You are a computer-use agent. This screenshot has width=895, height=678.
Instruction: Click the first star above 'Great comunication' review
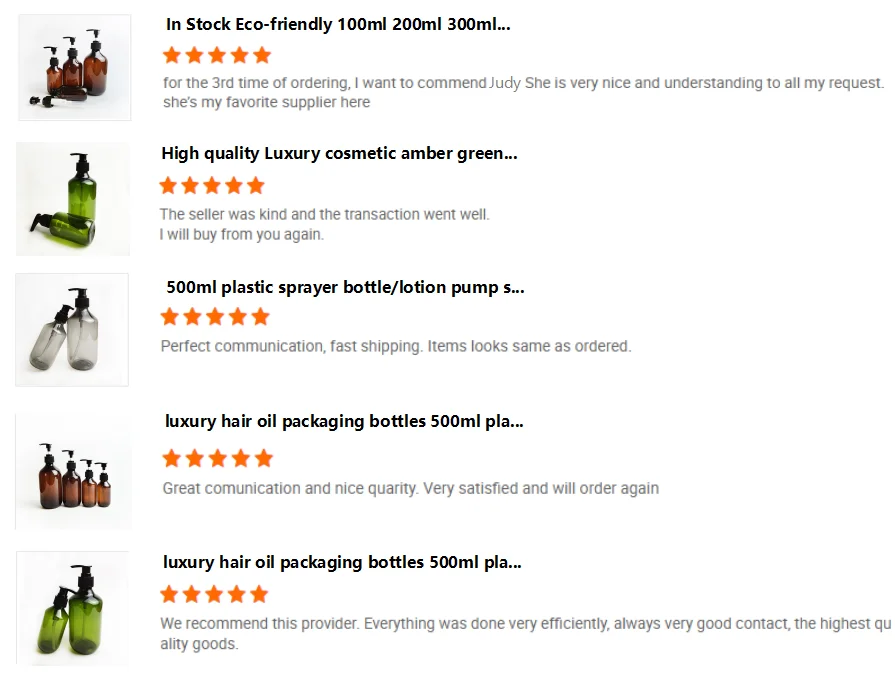point(172,458)
